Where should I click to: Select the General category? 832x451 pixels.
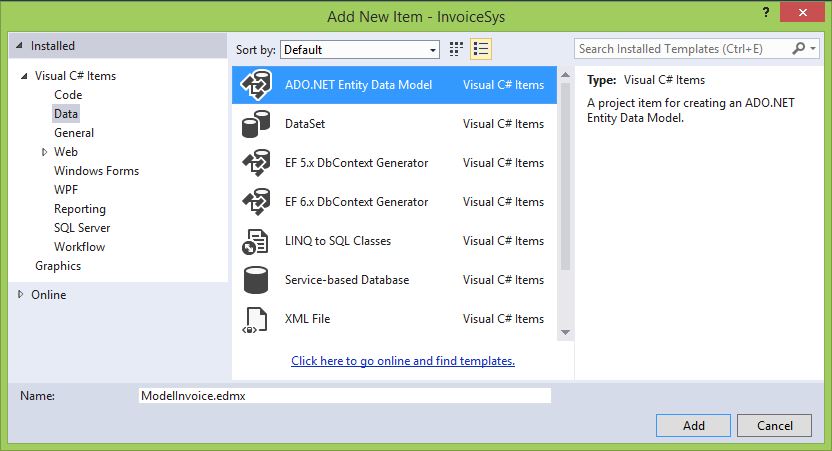pos(74,133)
